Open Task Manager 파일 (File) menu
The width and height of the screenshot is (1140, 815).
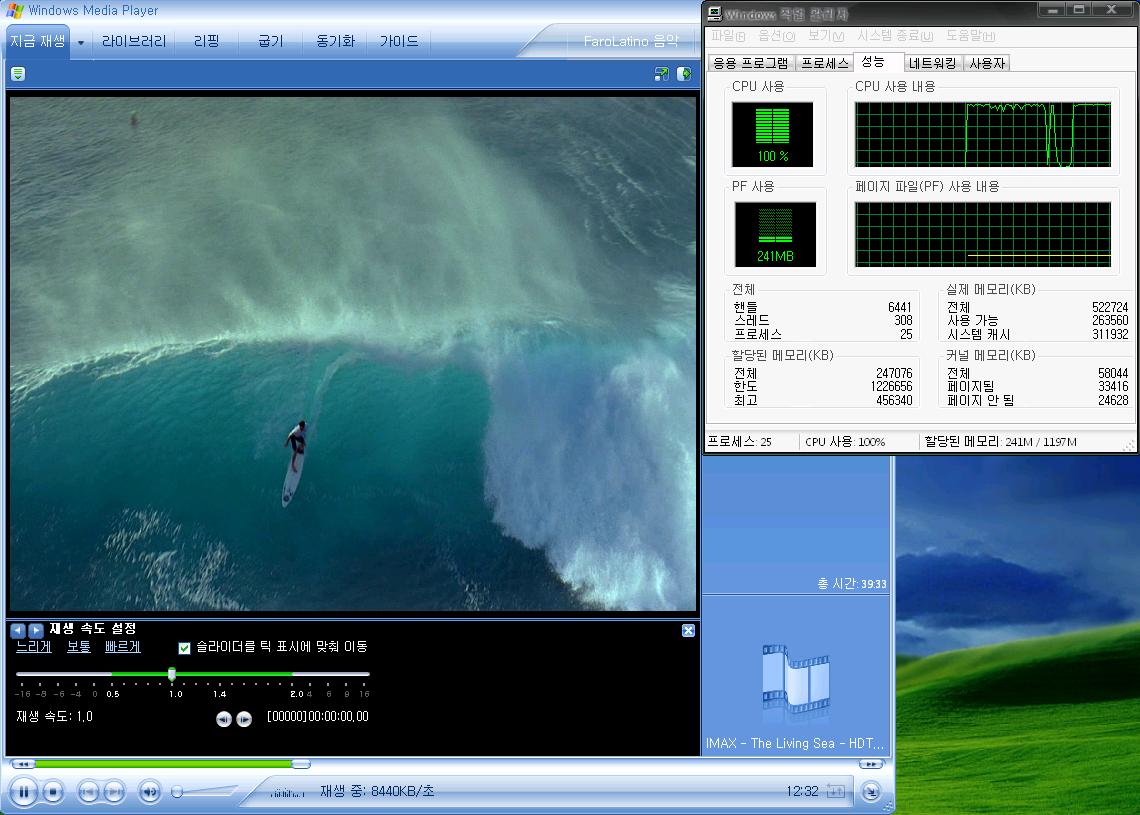(728, 36)
